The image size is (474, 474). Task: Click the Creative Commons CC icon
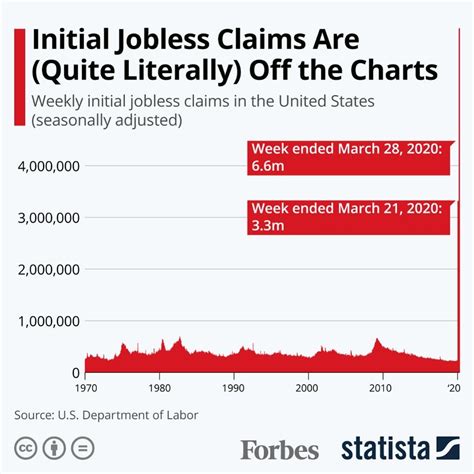click(25, 448)
